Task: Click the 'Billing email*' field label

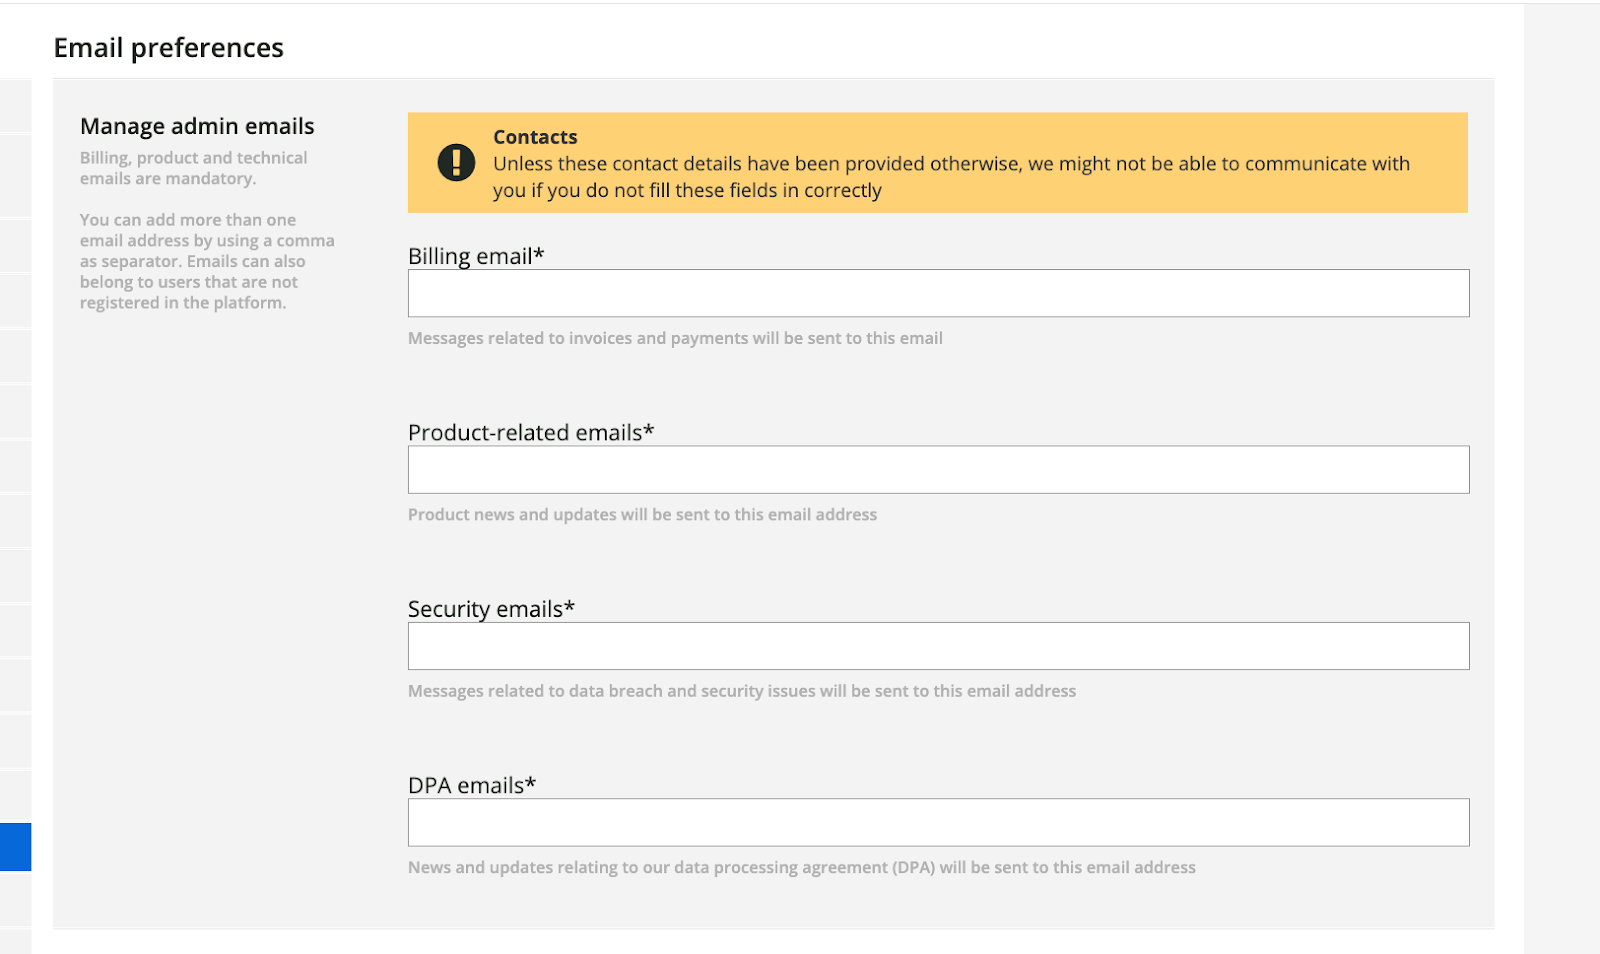Action: tap(476, 256)
